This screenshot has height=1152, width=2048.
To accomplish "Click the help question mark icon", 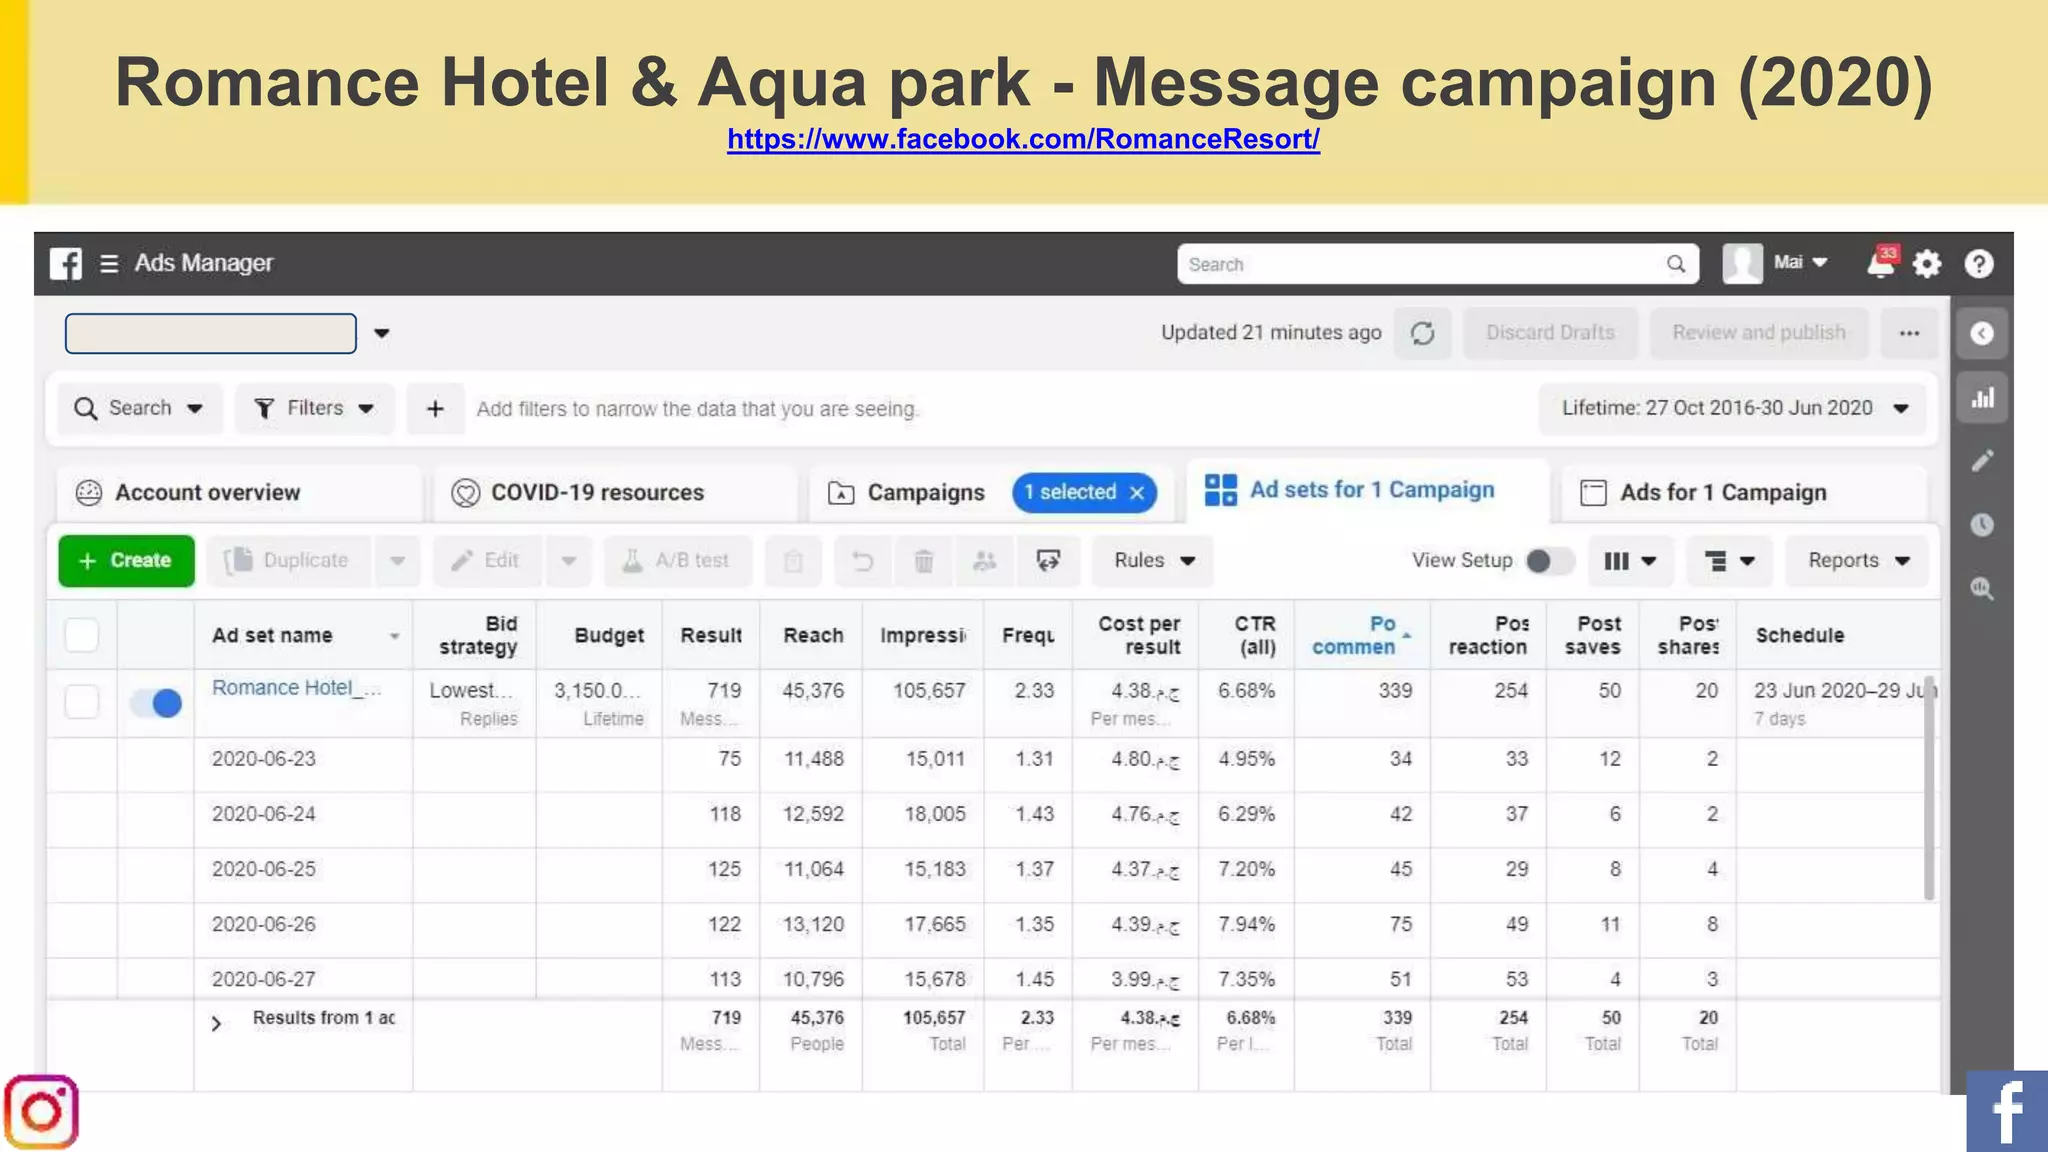I will tap(1978, 264).
